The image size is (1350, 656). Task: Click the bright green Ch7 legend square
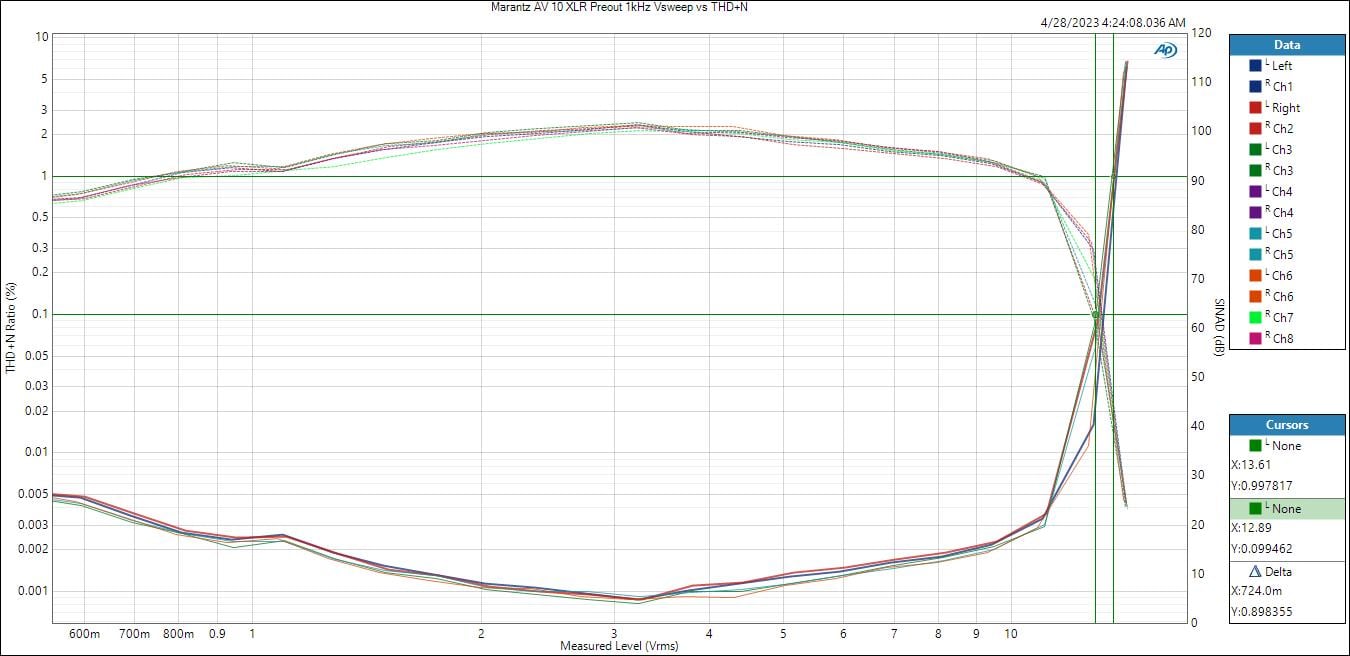1255,318
